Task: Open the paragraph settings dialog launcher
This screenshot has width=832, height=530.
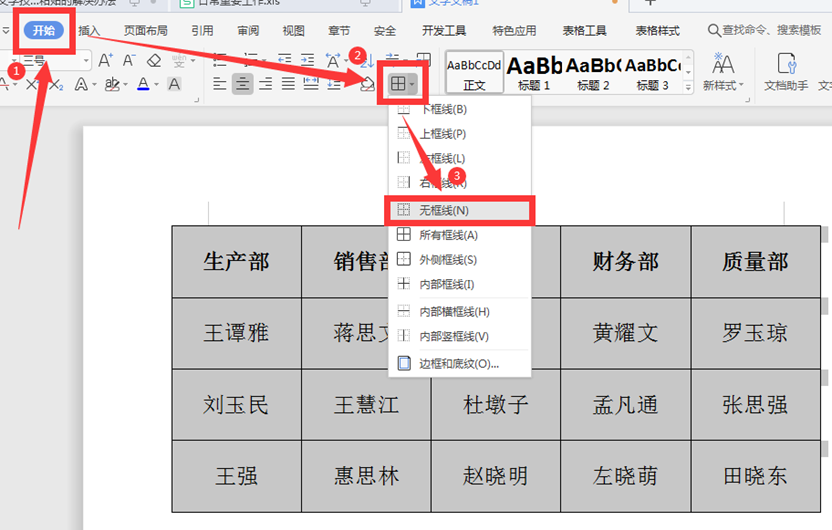Action: pos(196,100)
